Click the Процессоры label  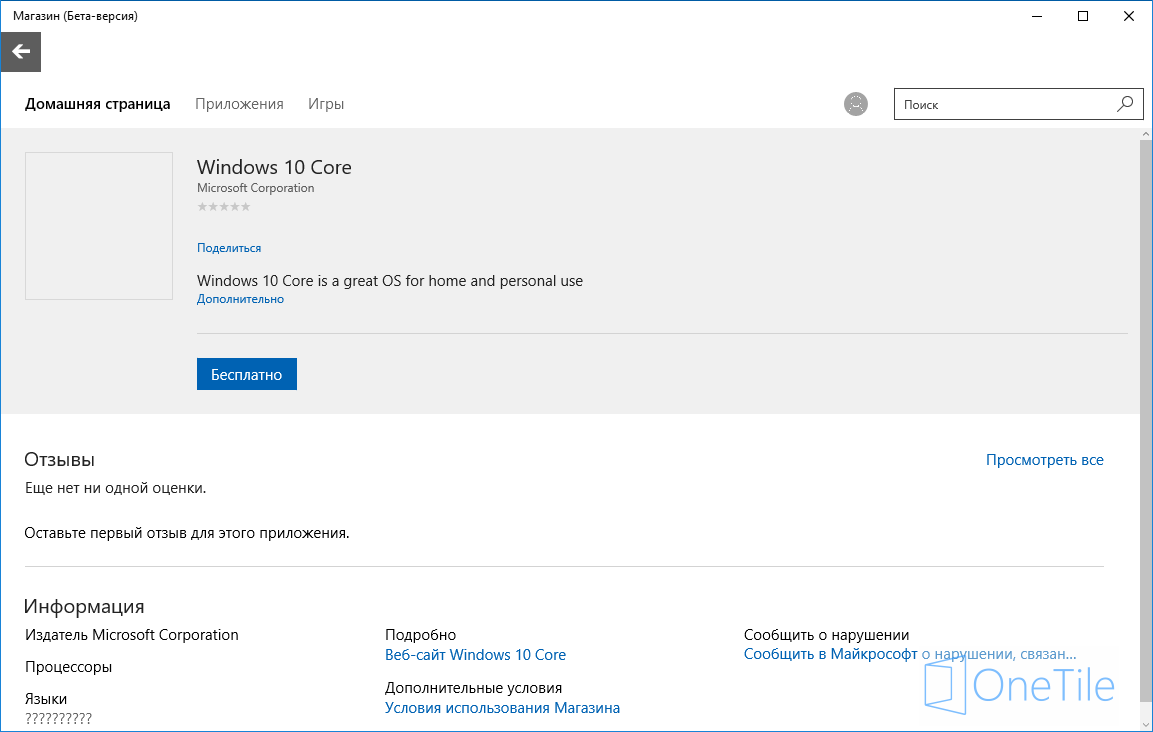68,667
